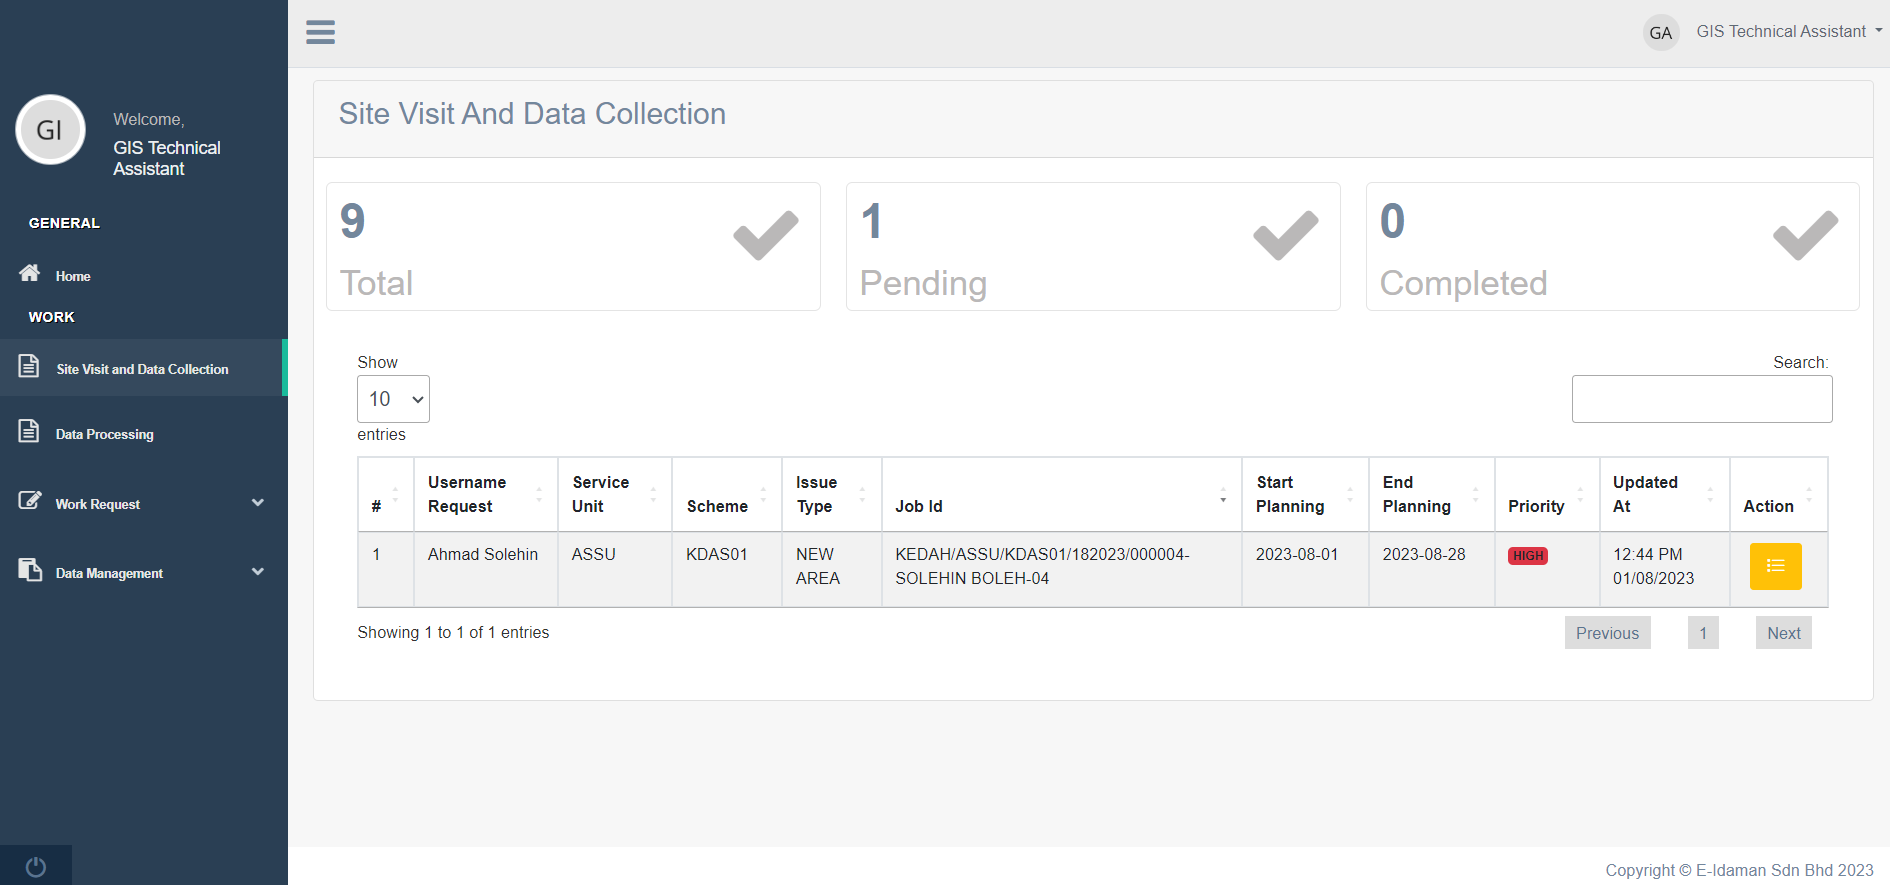Open the entries count dropdown
Screen dimensions: 1890x885
coord(393,399)
